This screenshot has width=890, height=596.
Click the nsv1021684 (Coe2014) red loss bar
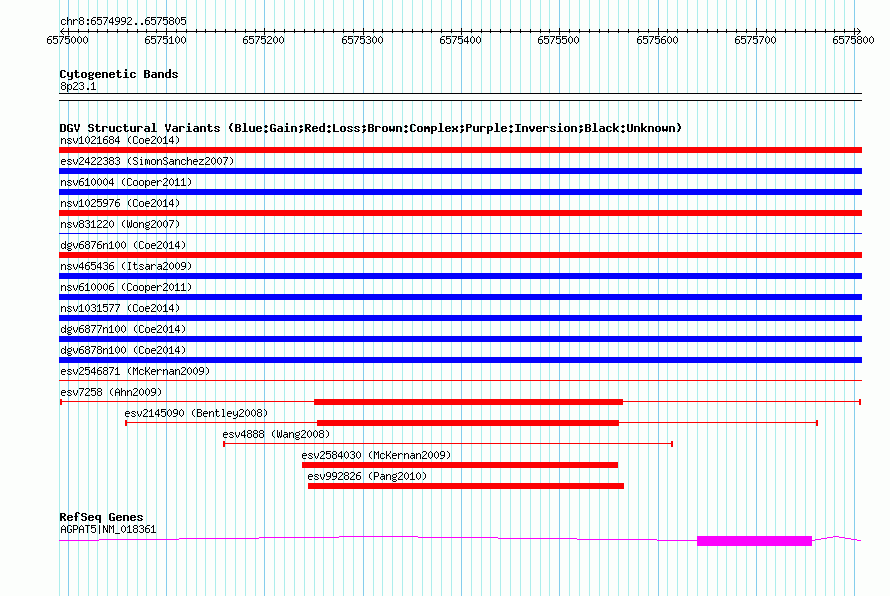coord(460,150)
